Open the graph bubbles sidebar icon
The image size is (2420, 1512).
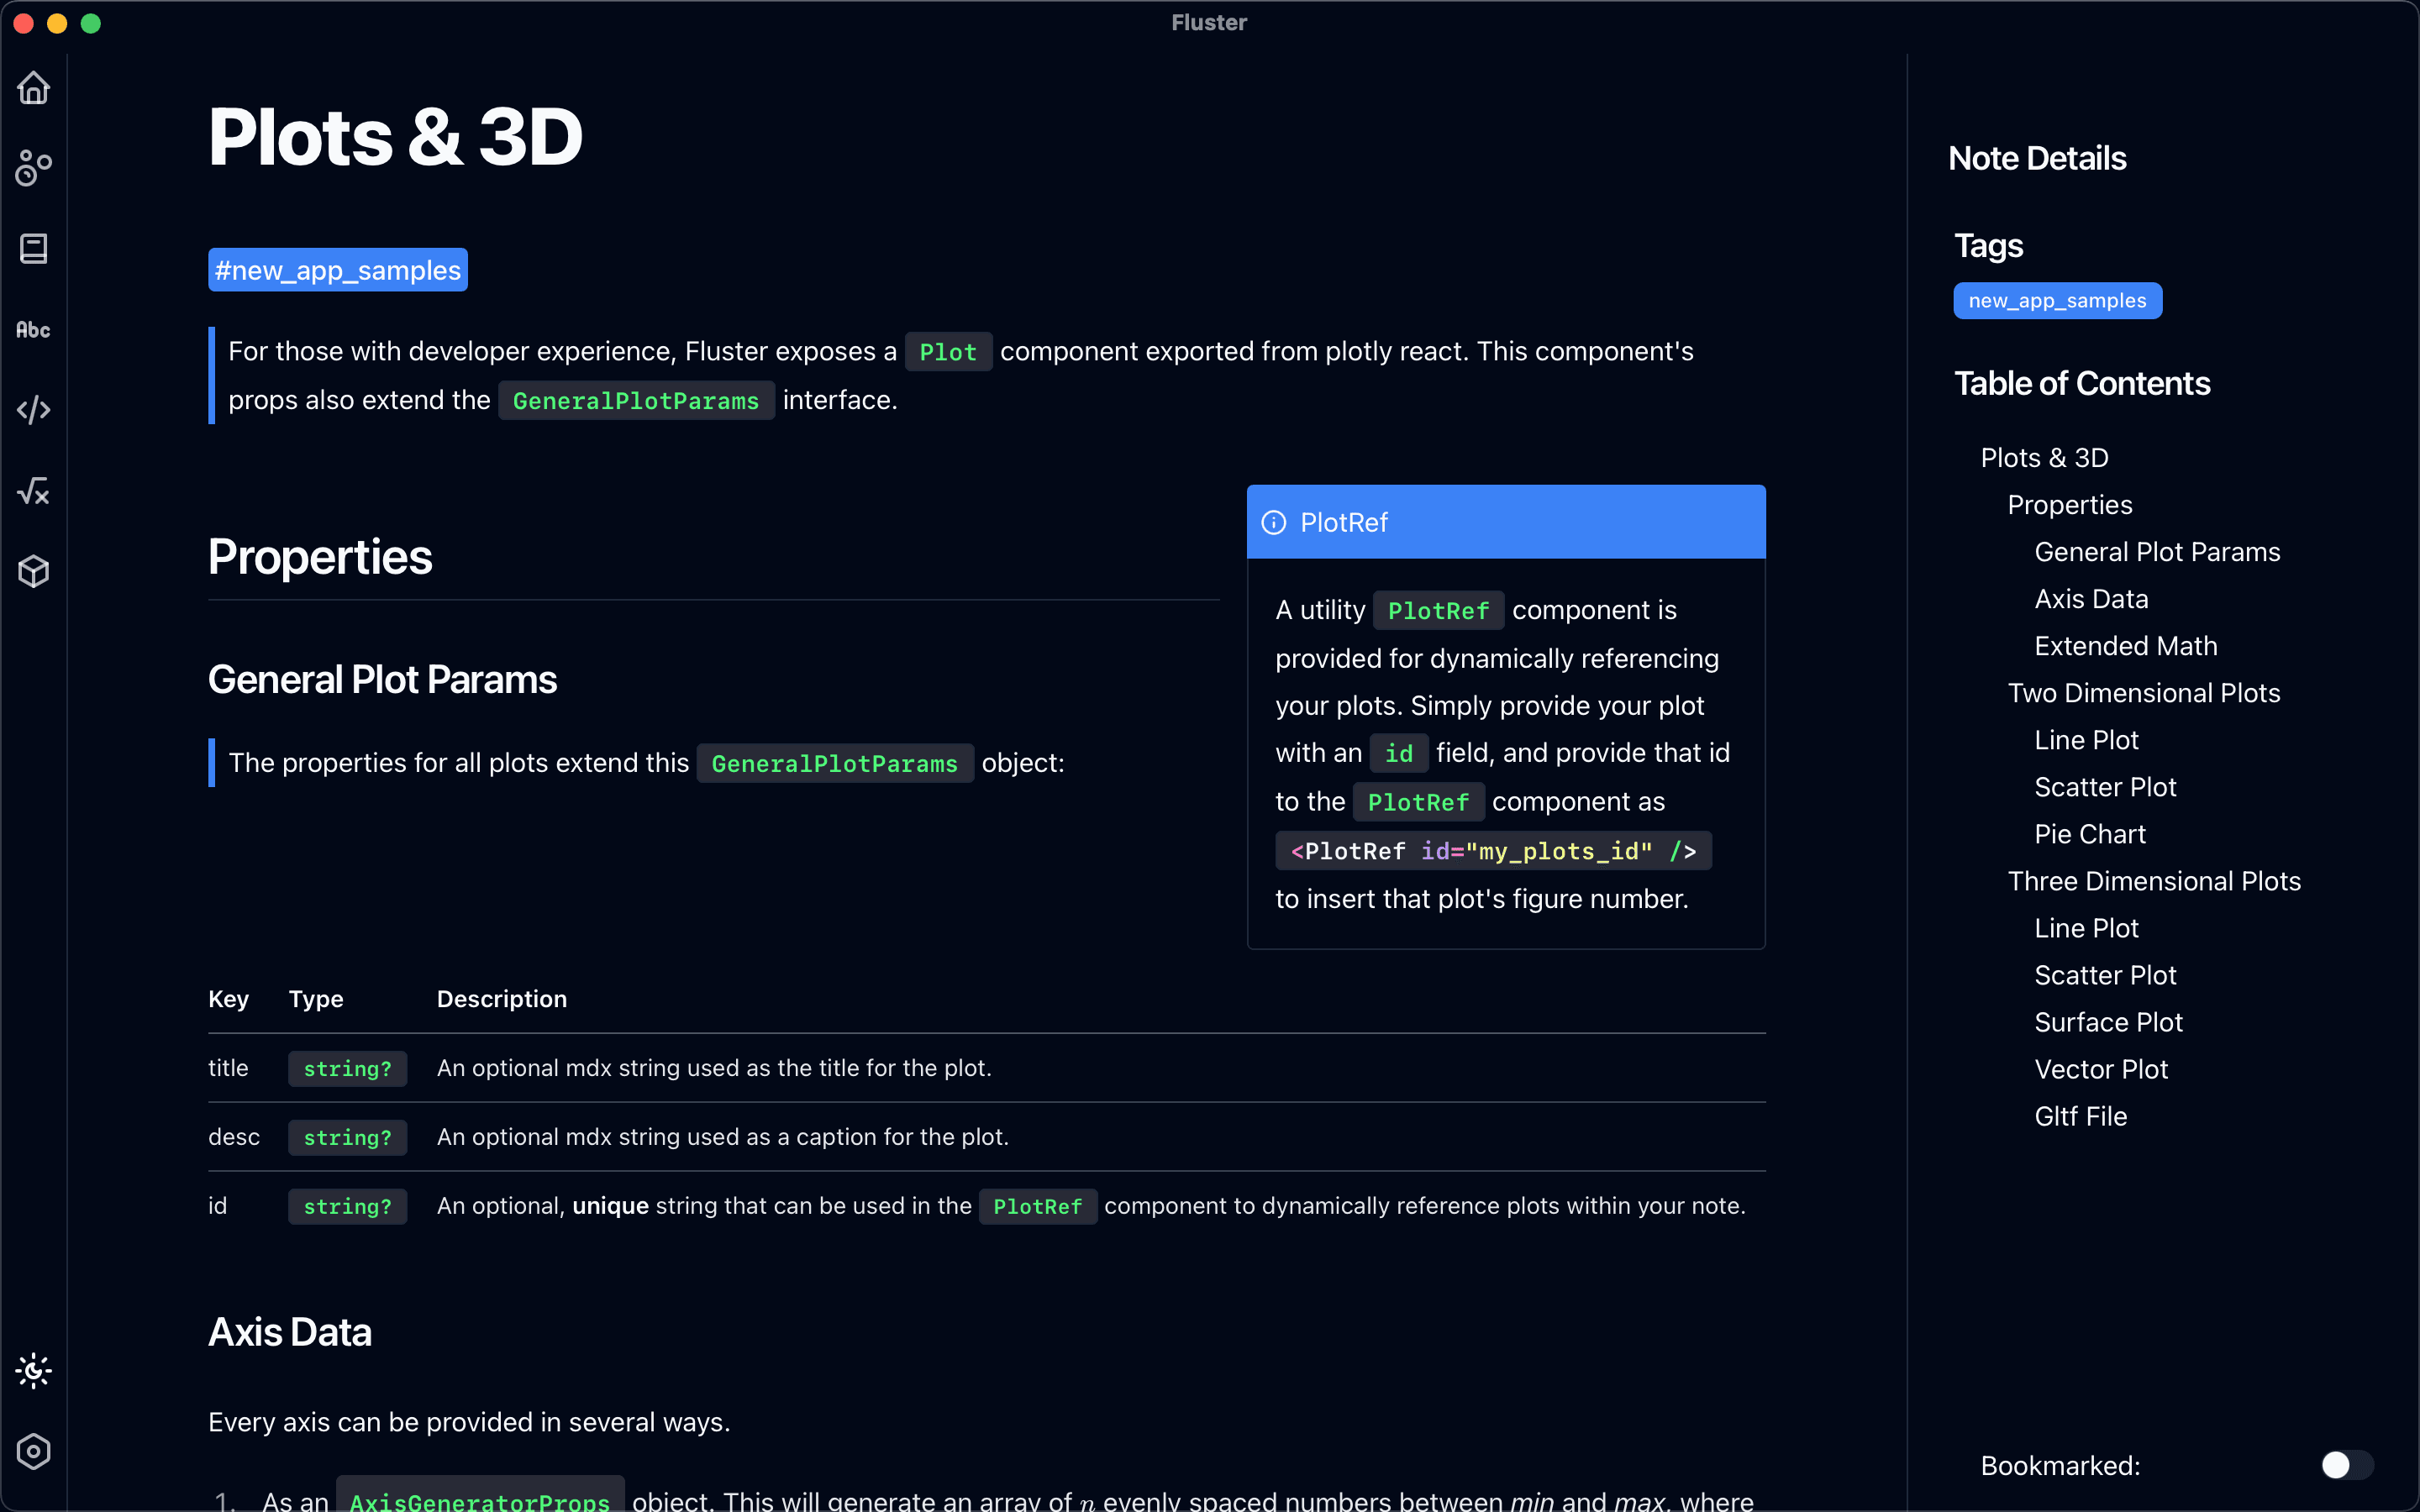(33, 168)
